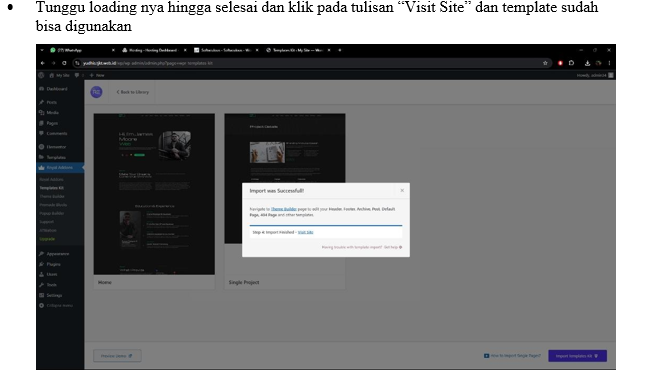
Task: Click the Import Templates Kit button
Action: (577, 356)
